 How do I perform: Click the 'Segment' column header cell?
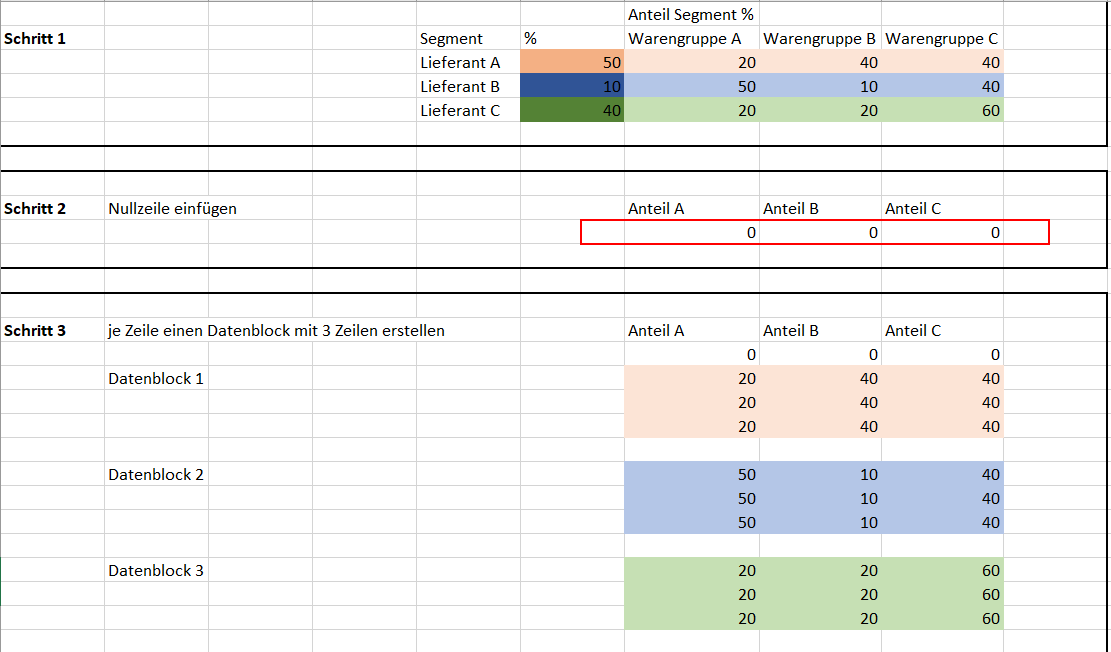(x=468, y=38)
